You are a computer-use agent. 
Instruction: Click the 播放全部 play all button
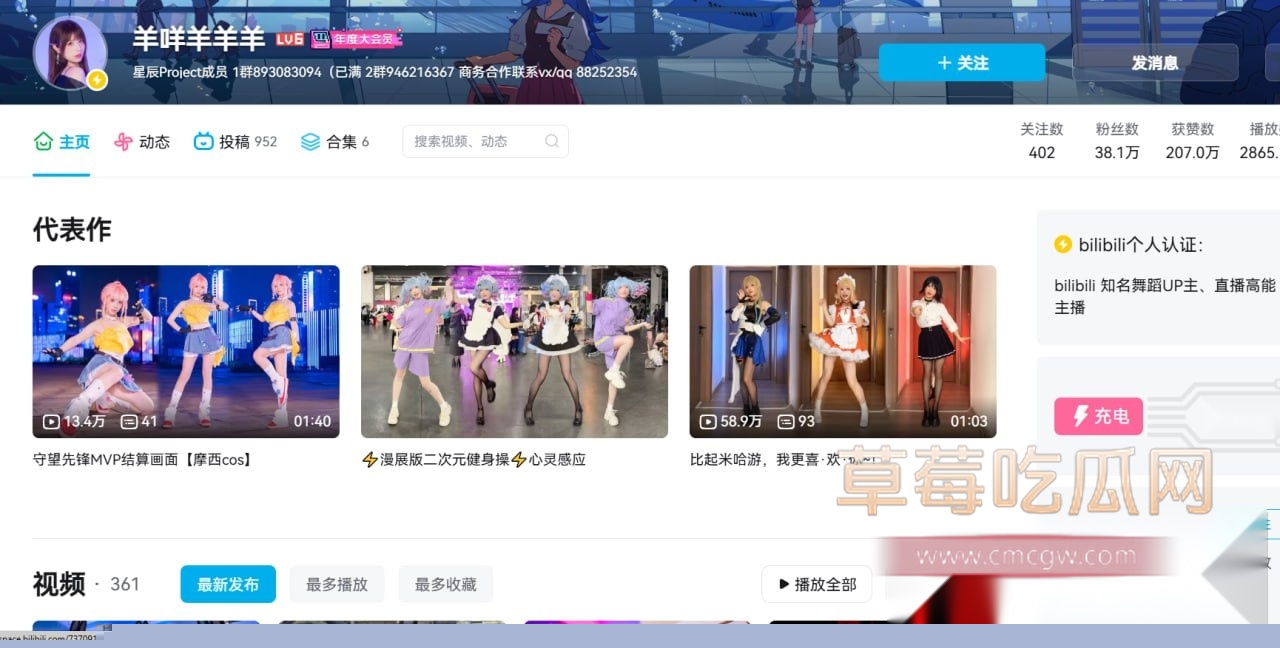point(816,584)
